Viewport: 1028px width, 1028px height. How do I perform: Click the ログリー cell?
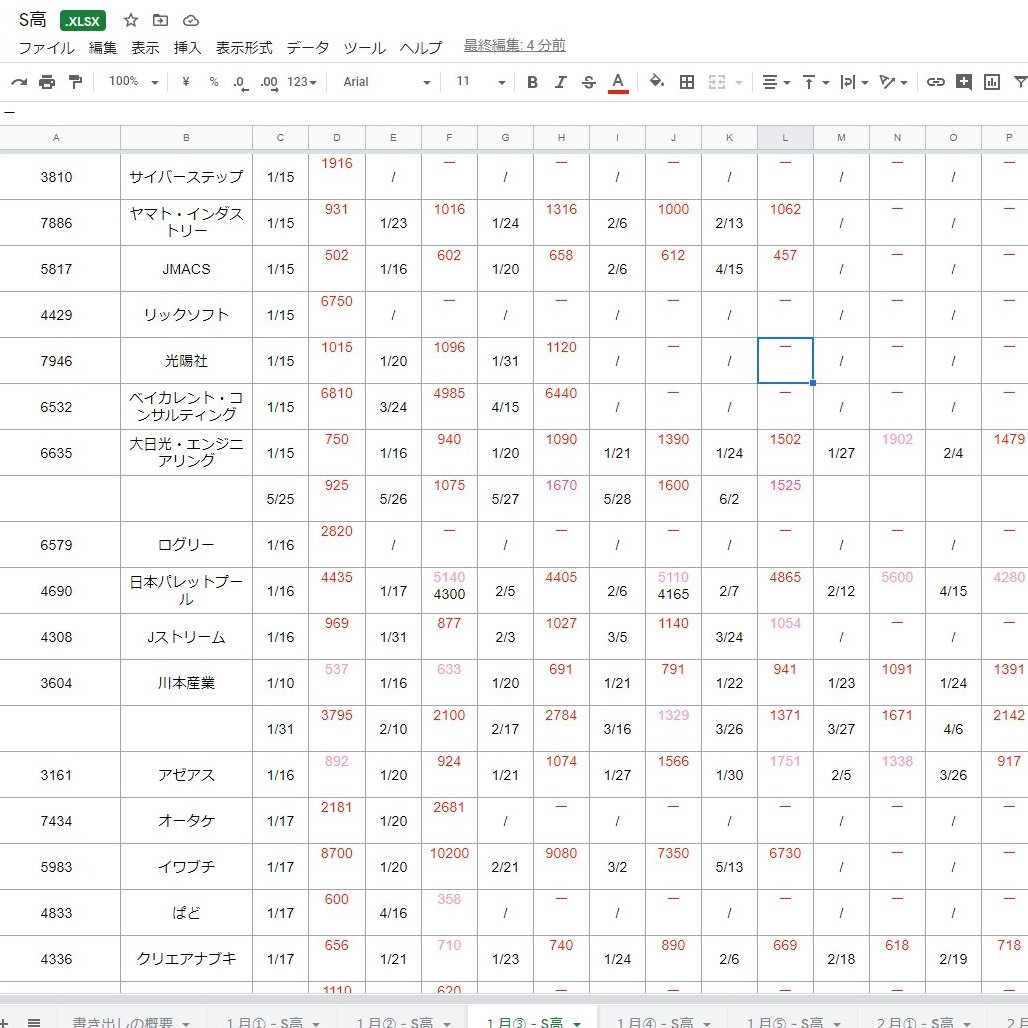pyautogui.click(x=186, y=545)
